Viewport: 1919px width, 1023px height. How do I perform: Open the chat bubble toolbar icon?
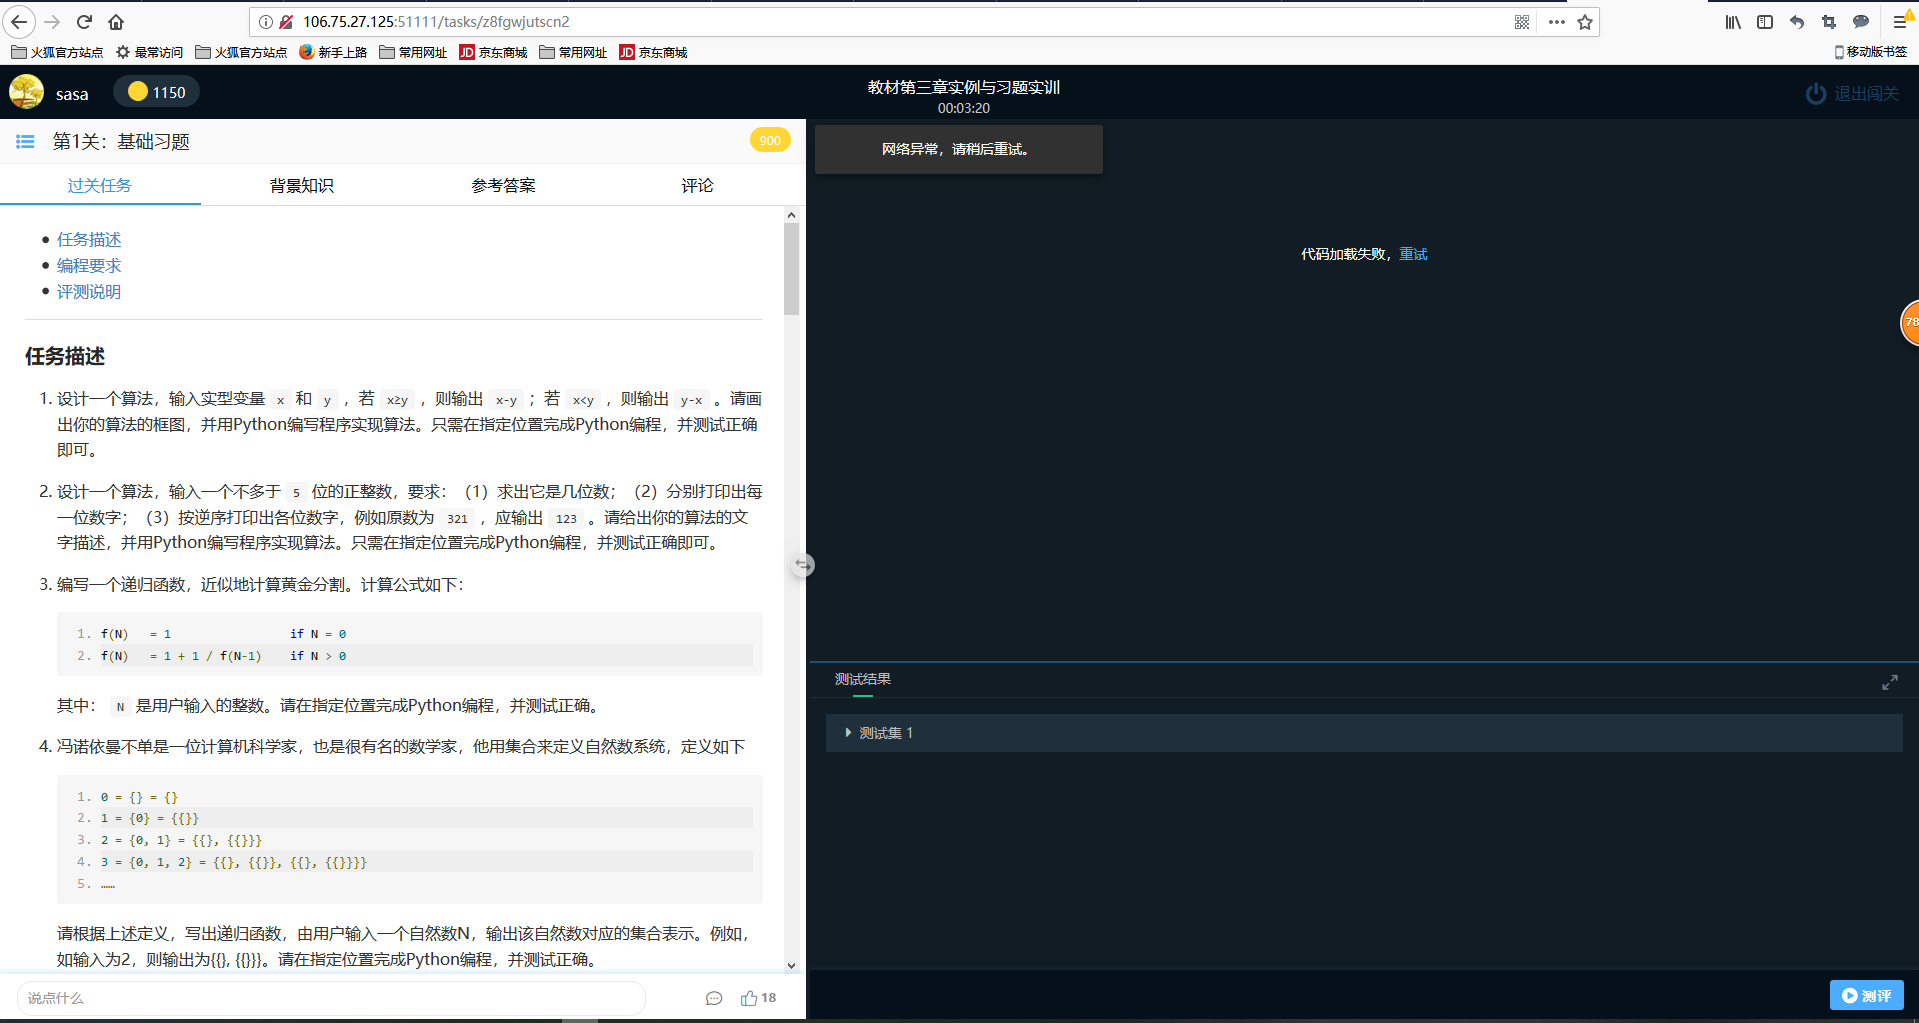point(1861,22)
